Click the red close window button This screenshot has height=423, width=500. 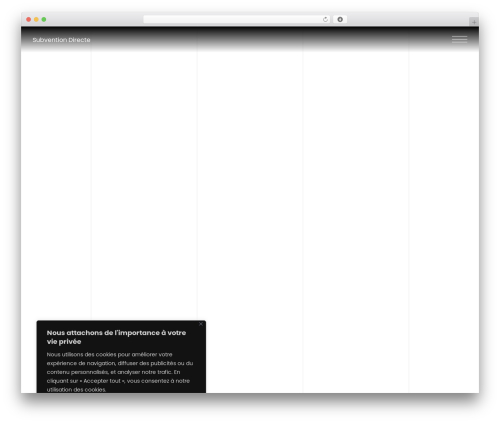tap(29, 19)
